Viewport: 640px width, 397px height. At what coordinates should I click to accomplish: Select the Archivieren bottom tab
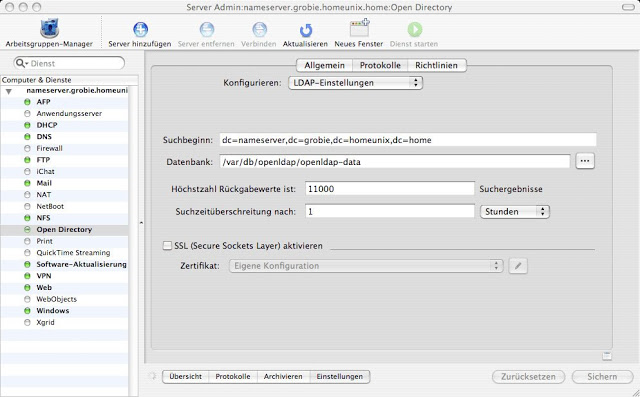(283, 377)
